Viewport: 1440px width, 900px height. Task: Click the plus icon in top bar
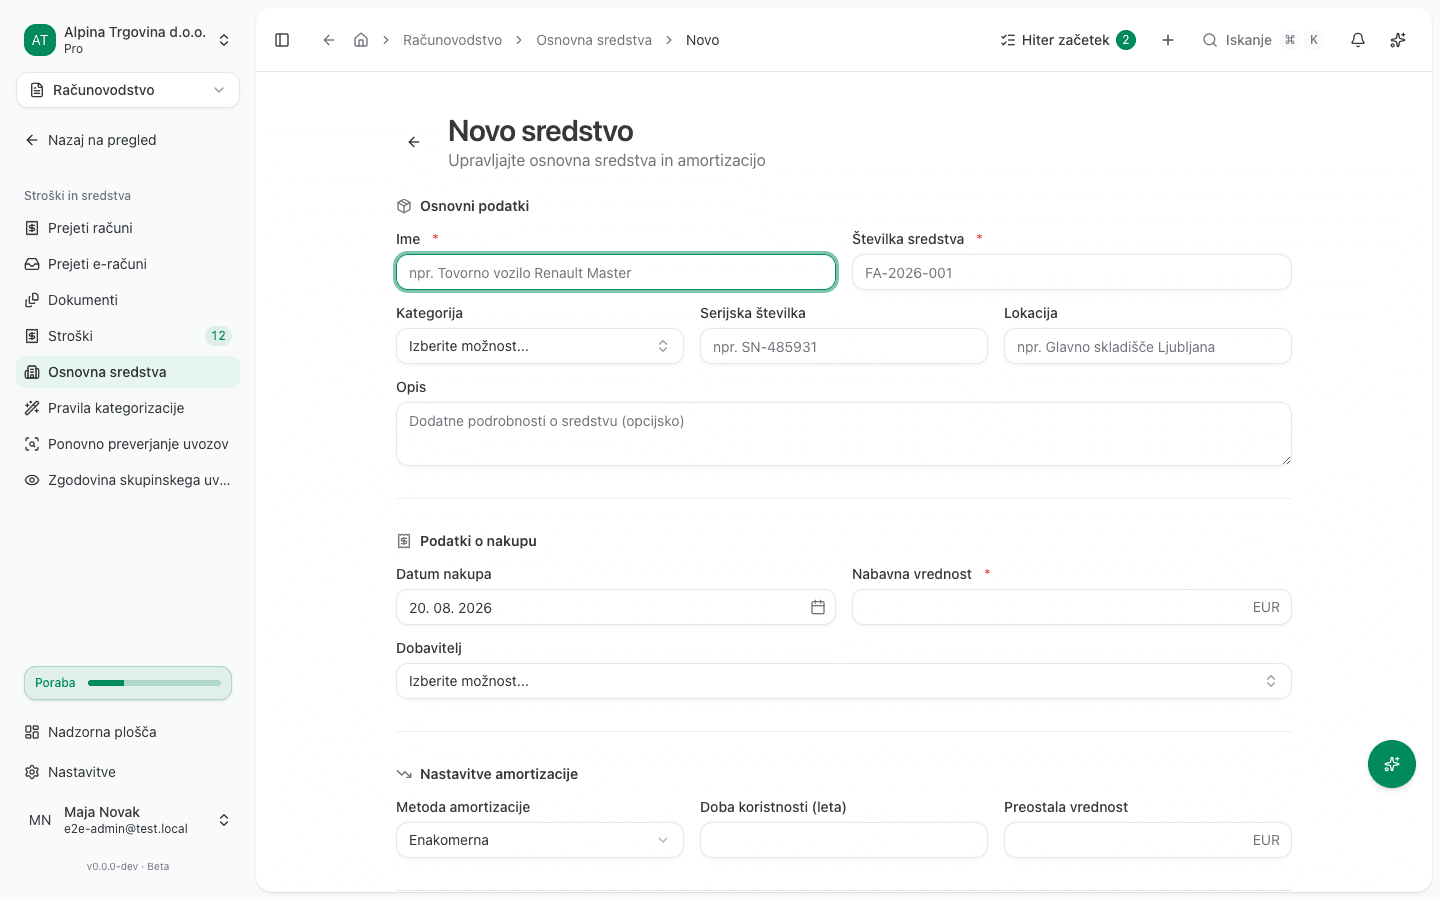(1168, 40)
